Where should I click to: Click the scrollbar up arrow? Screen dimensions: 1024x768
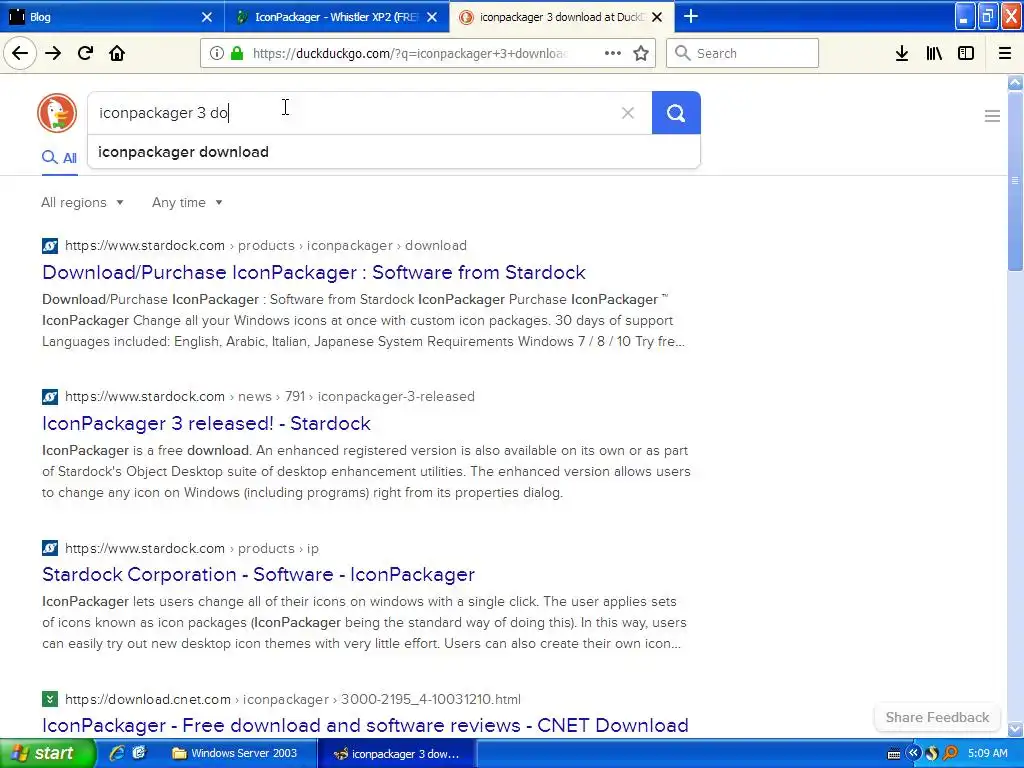point(1015,82)
